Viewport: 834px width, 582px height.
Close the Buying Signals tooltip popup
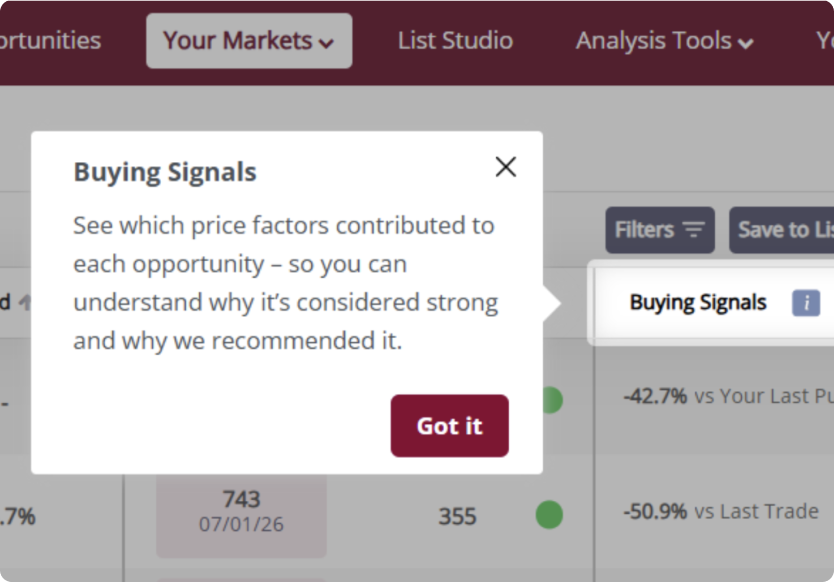pyautogui.click(x=506, y=167)
